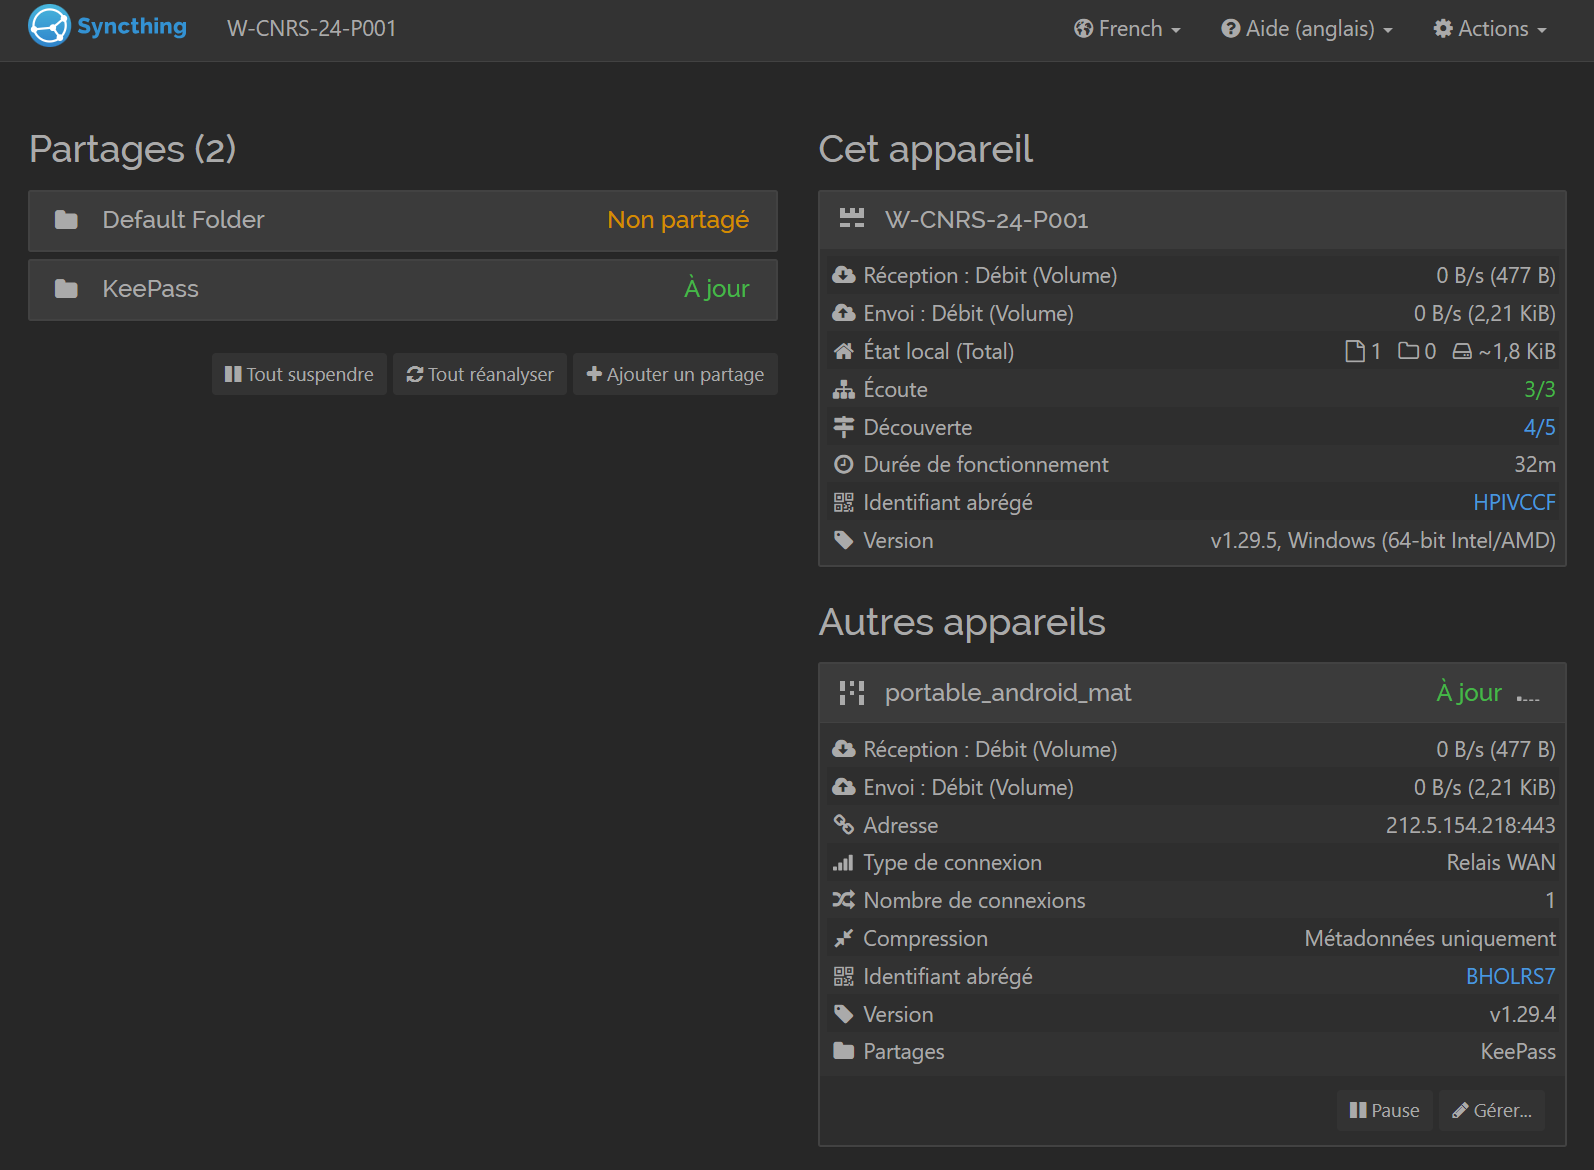Click the portable_android_mat identicon
Screen dimensions: 1594x1170
852,692
